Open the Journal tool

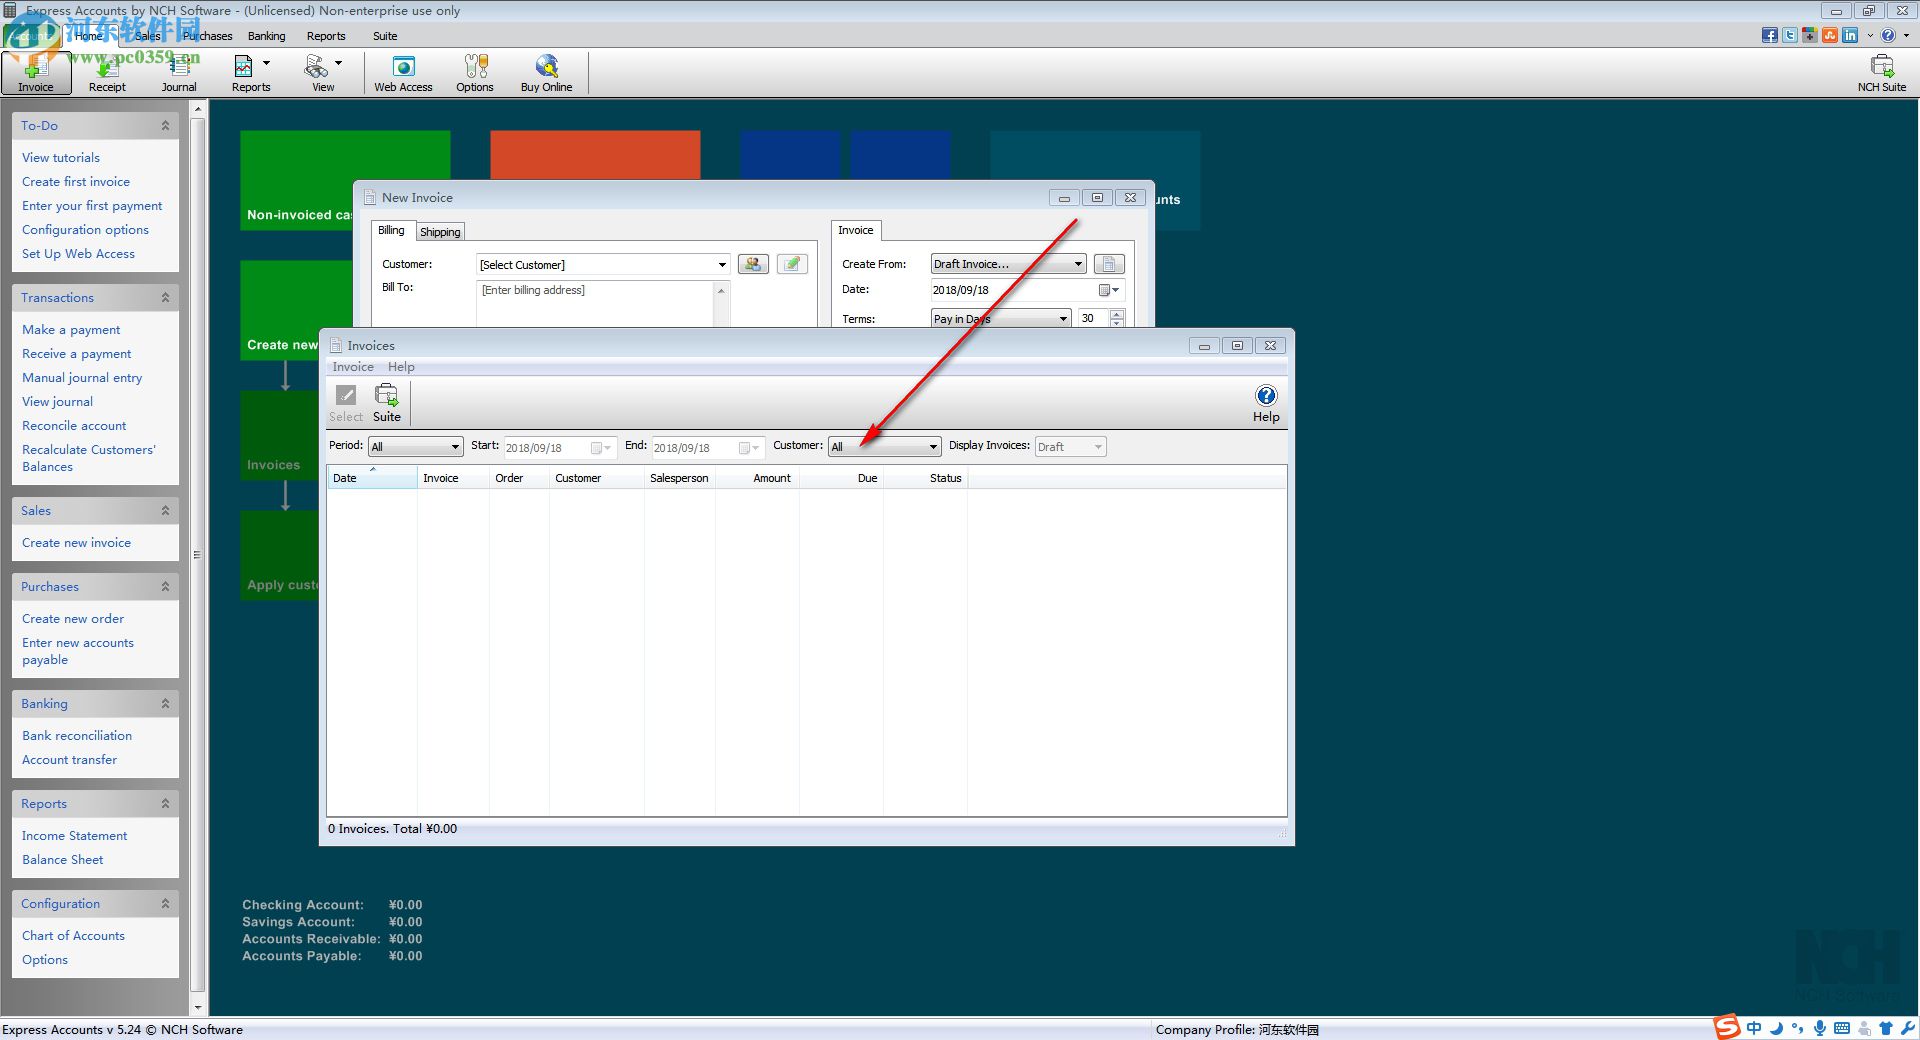(x=178, y=70)
